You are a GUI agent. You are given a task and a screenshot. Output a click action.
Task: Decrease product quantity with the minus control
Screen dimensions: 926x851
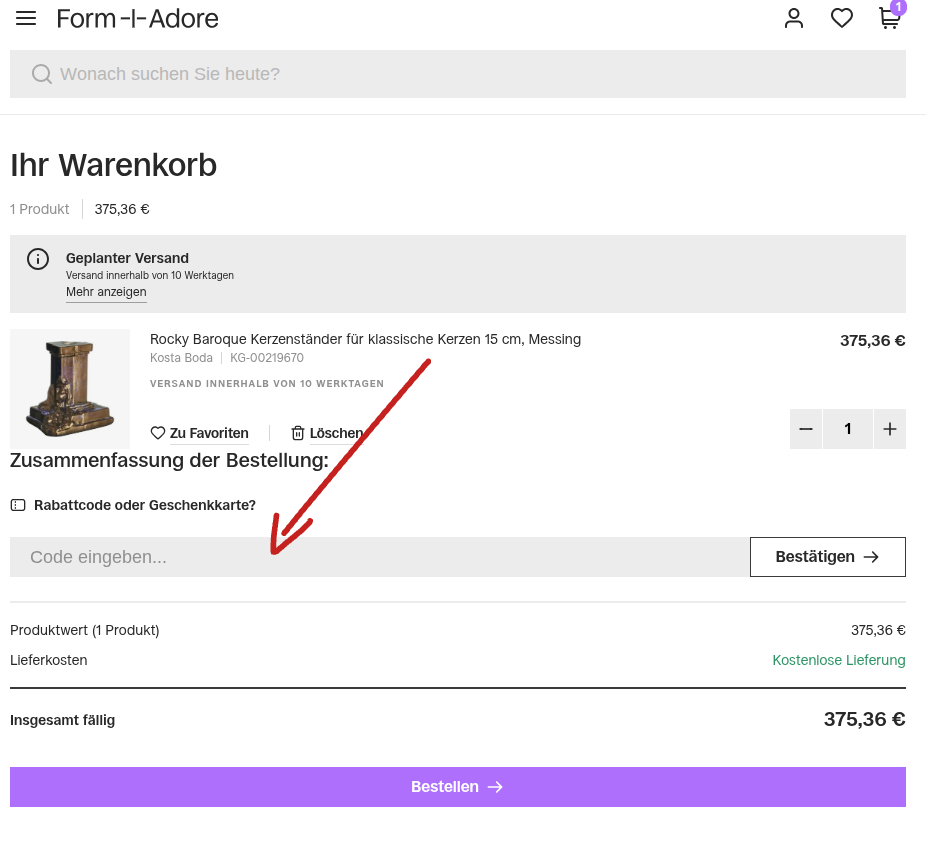pos(806,428)
